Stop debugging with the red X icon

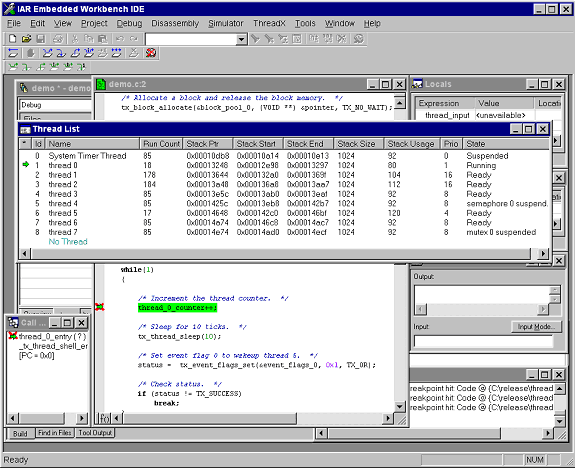coord(151,53)
